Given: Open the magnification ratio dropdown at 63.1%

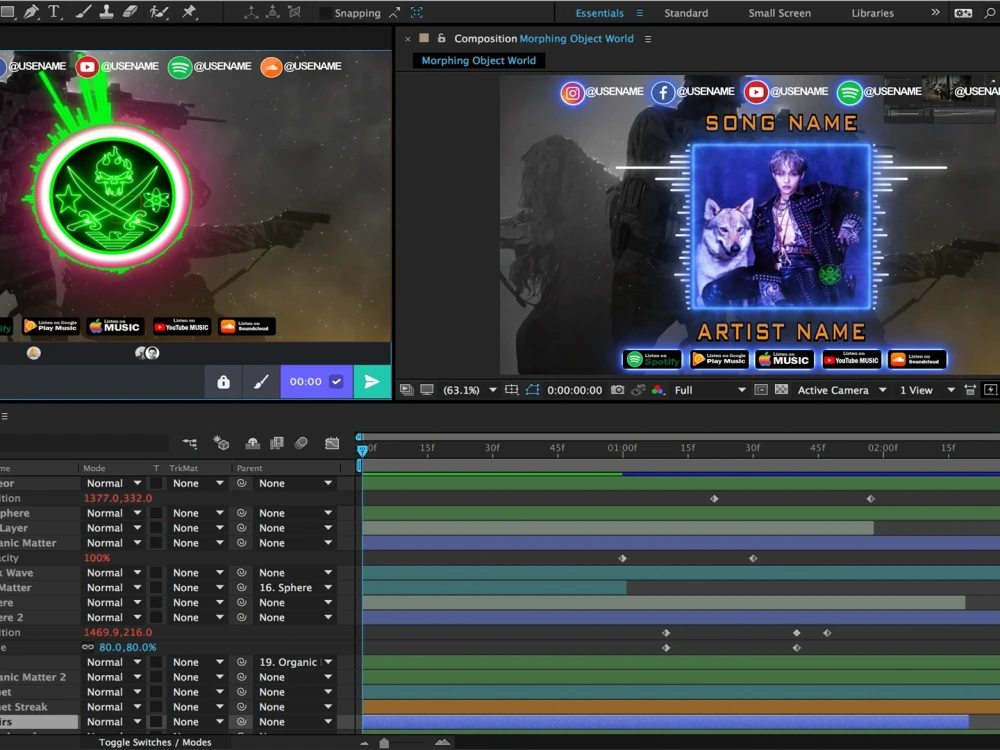Looking at the screenshot, I should (469, 390).
